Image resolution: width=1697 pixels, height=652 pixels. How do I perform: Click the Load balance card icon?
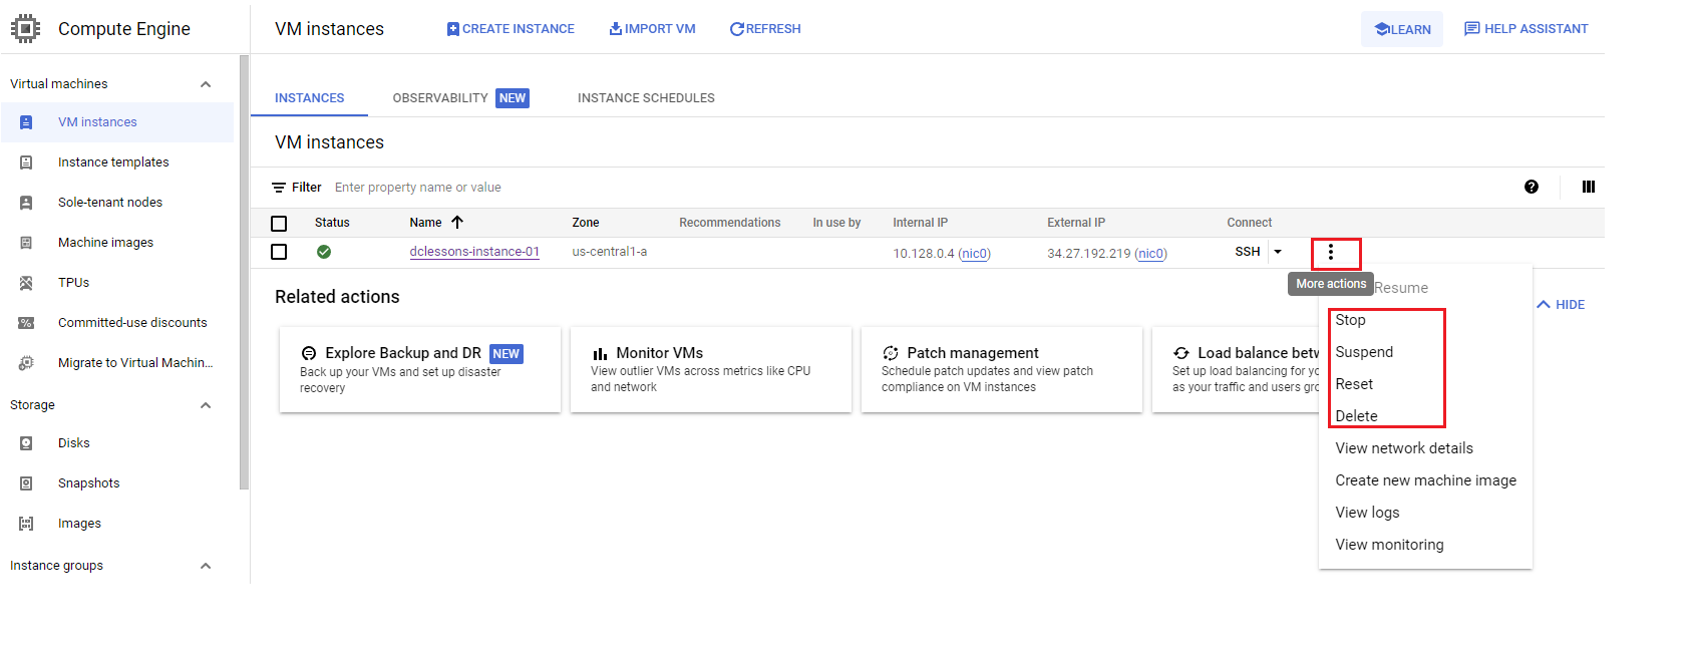point(1181,353)
